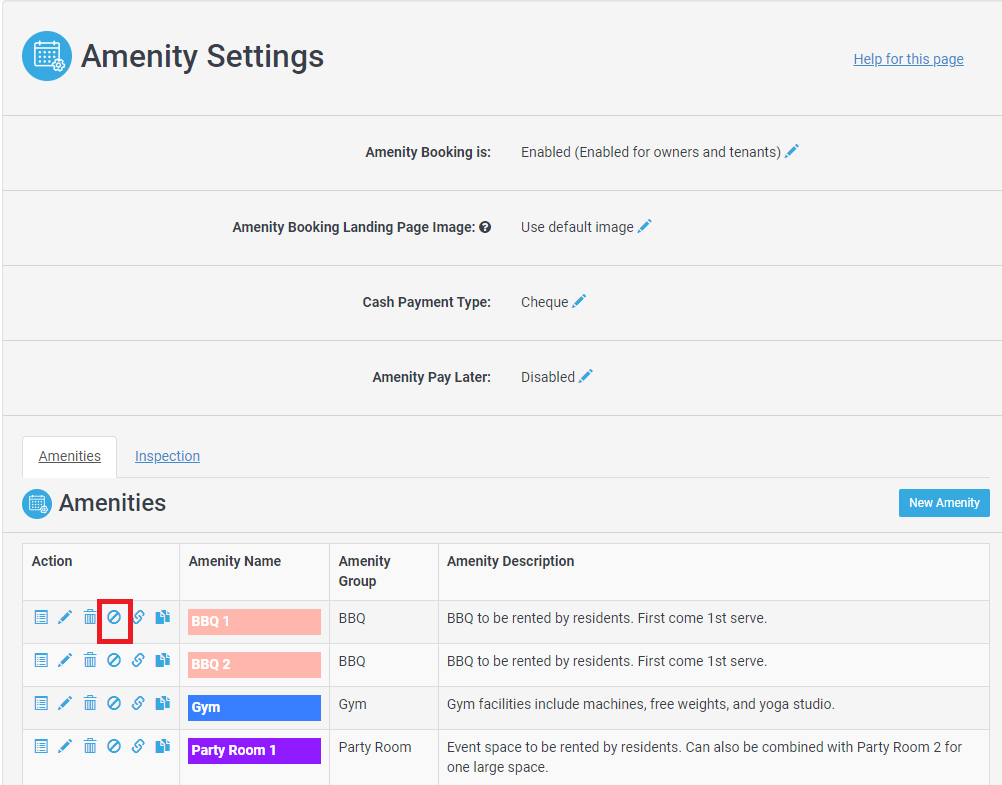Delete Gym using trash icon
Viewport: 1002px width, 785px height.
click(90, 704)
